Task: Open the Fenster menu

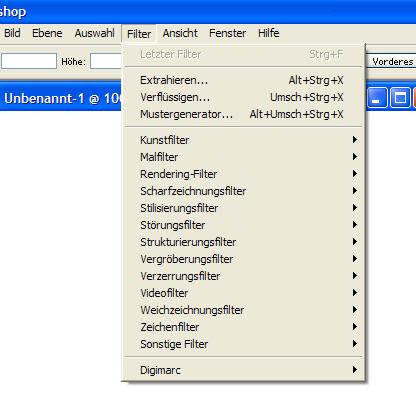Action: coord(228,33)
